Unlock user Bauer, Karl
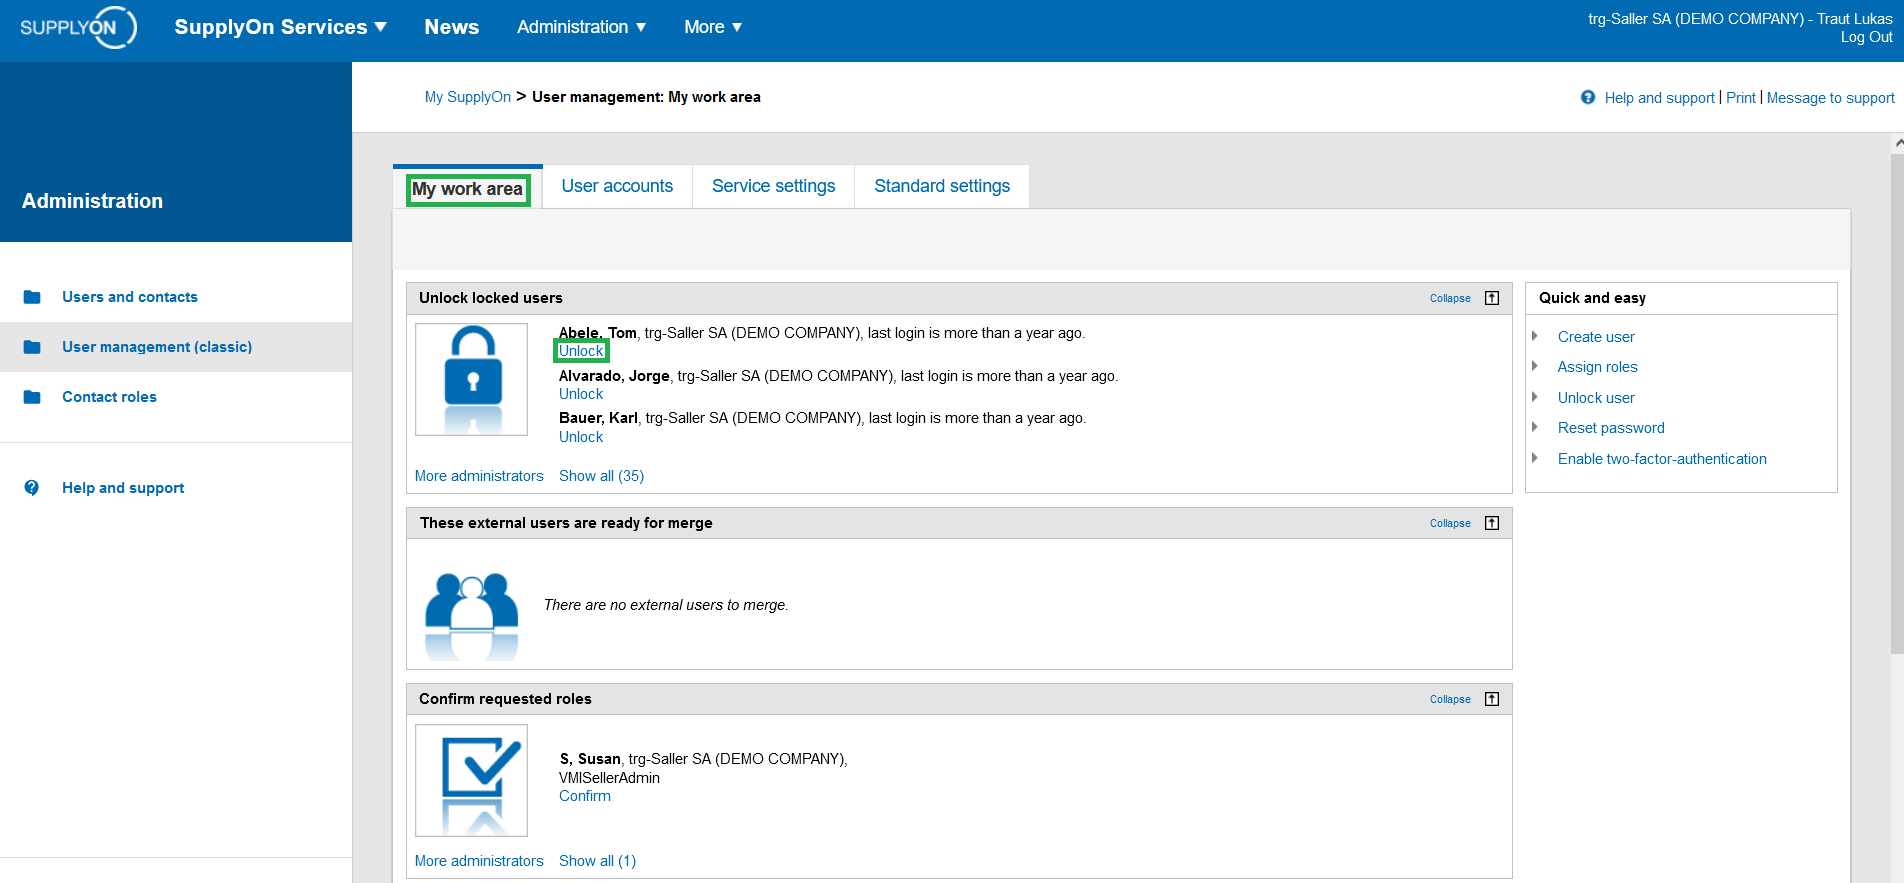The width and height of the screenshot is (1904, 883). click(x=581, y=437)
